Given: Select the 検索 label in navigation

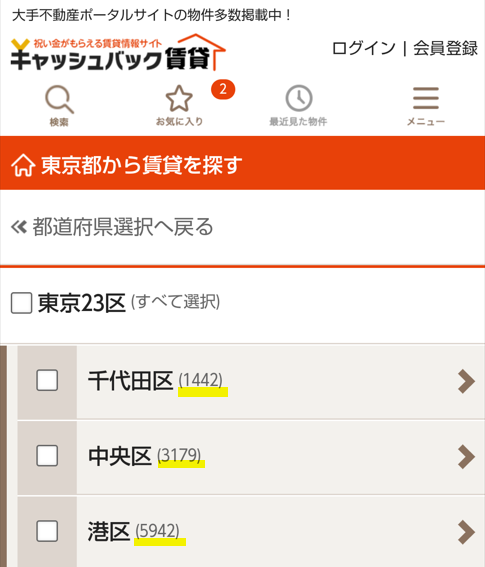Looking at the screenshot, I should [x=59, y=122].
